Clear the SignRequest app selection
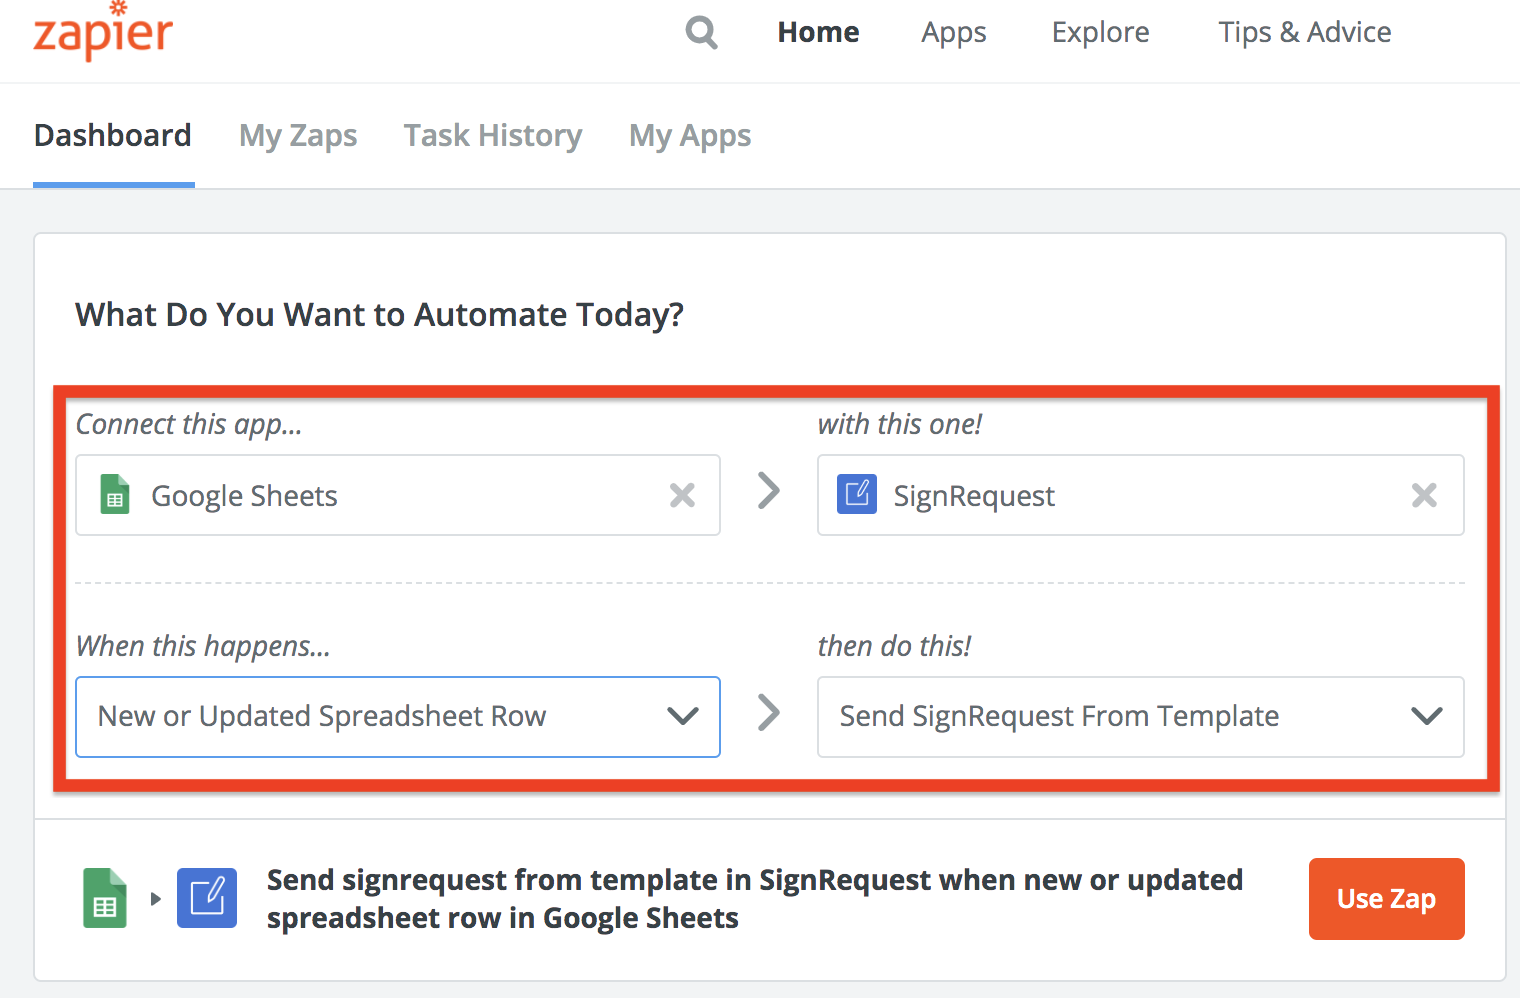1520x998 pixels. pos(1424,495)
